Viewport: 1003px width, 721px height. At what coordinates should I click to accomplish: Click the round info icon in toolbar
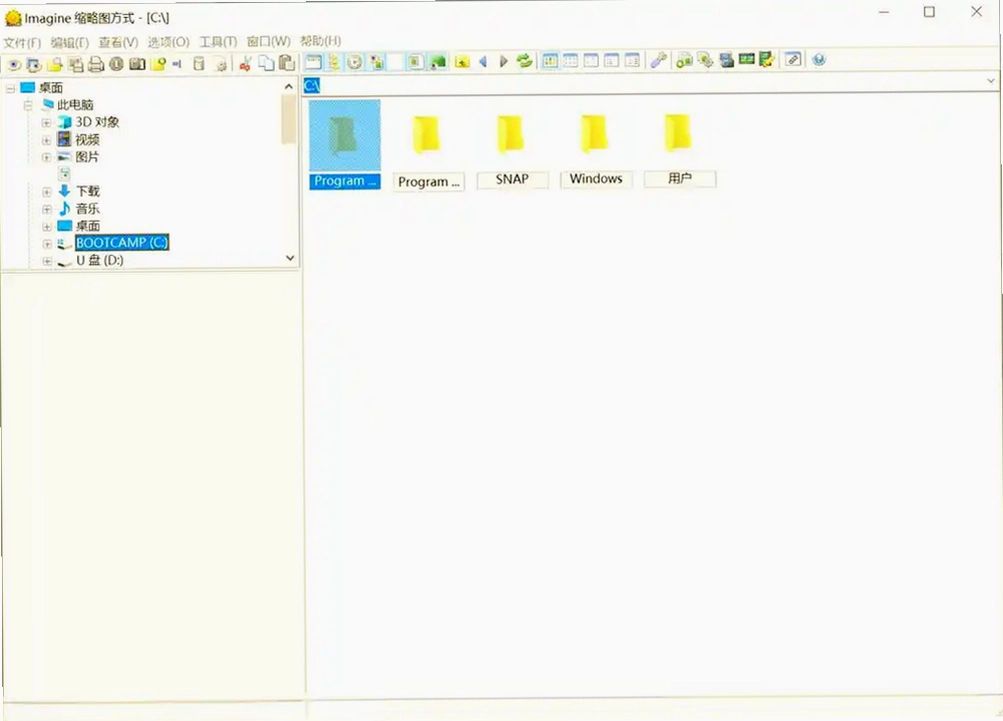click(x=116, y=63)
